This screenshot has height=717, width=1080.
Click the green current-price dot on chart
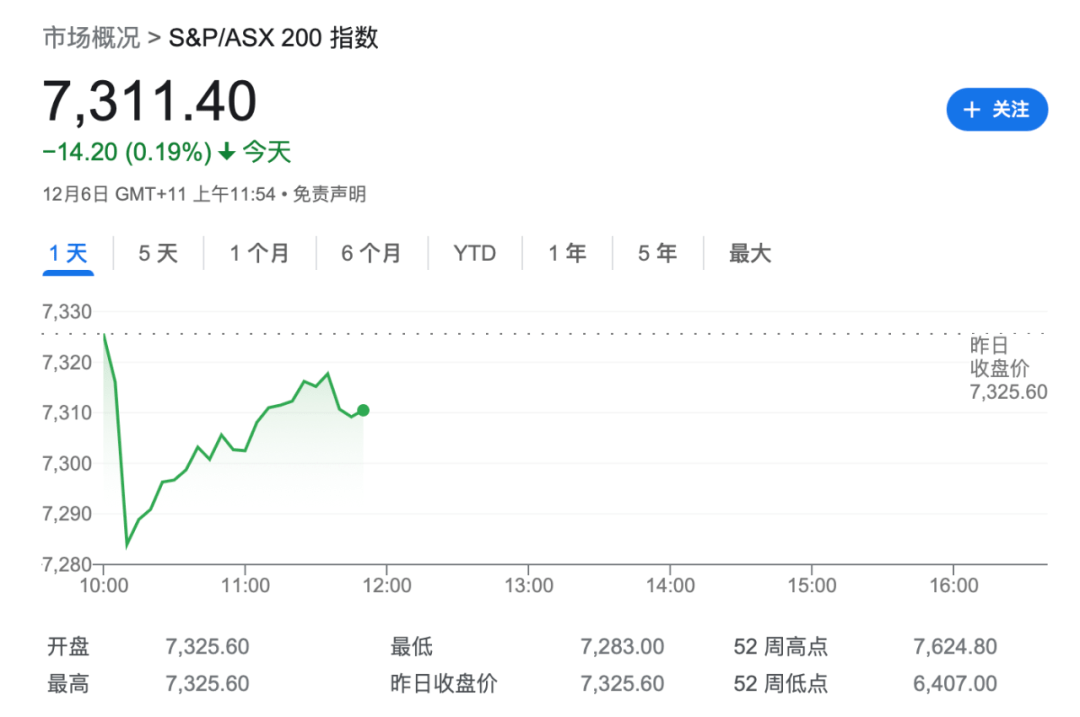(x=363, y=410)
